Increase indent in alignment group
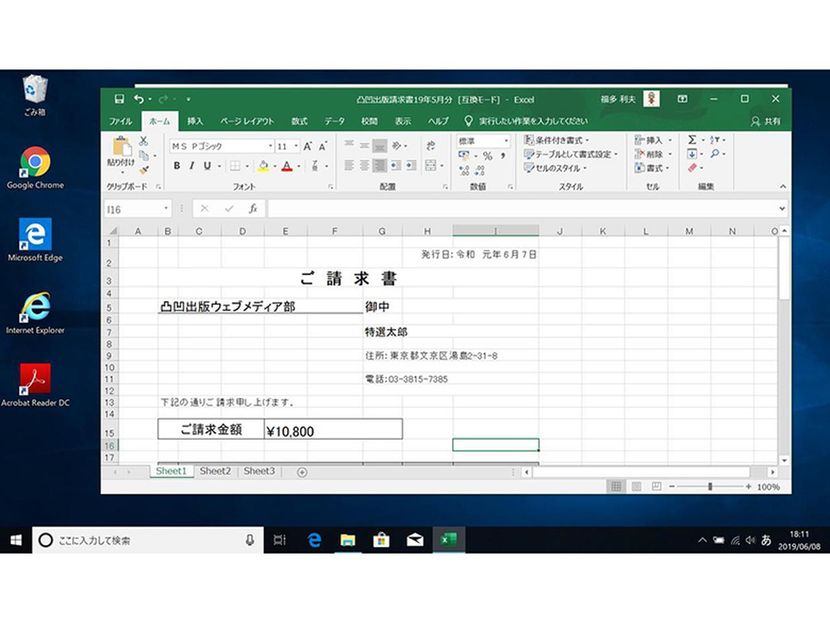Screen dimensions: 830x623 411,166
